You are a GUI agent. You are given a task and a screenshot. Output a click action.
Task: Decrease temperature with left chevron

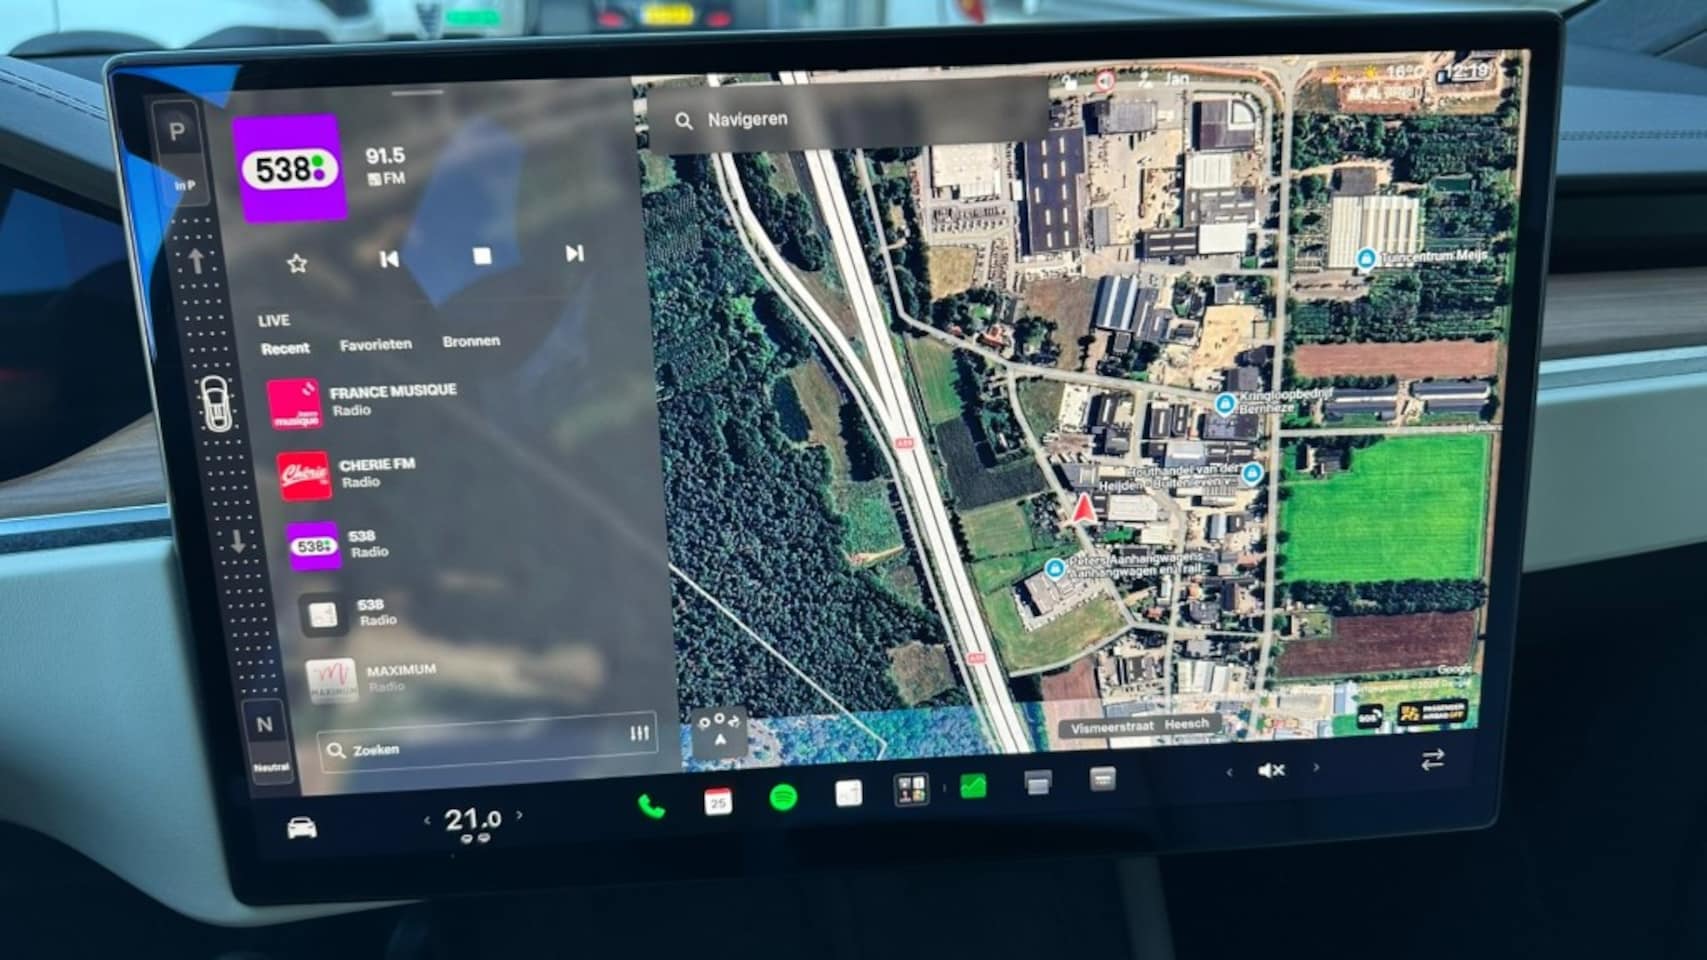coord(427,820)
